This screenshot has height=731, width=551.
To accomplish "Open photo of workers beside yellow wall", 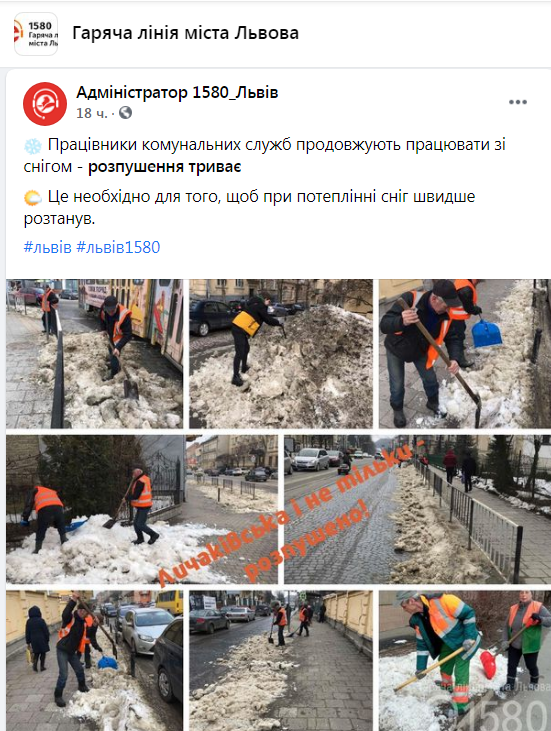I will point(281,660).
